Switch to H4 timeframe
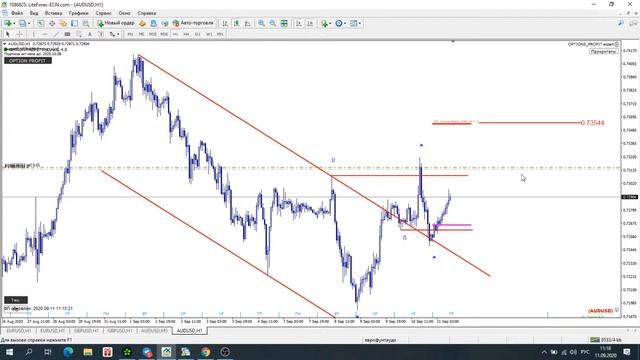Screen dimensions: 640x360 click(187, 34)
